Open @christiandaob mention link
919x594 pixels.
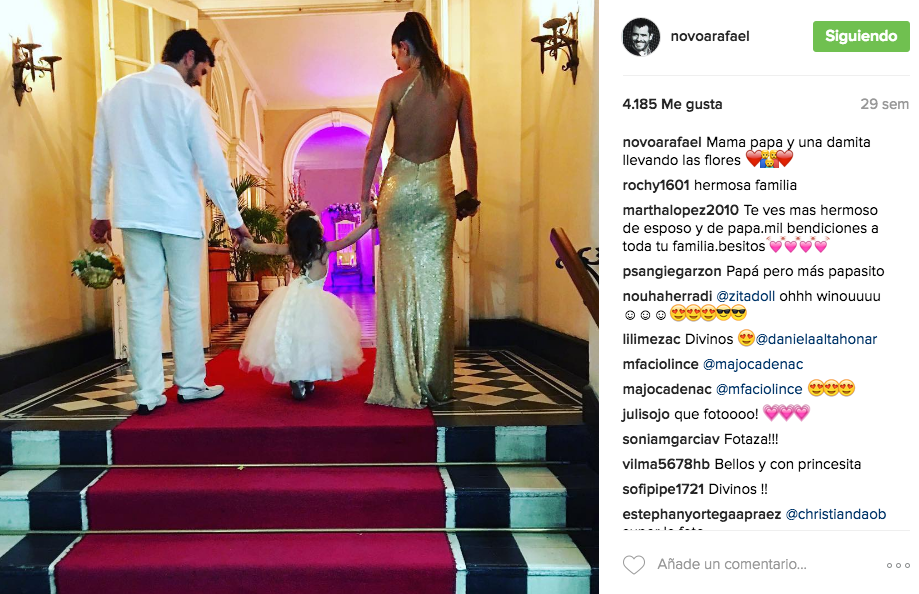click(835, 514)
